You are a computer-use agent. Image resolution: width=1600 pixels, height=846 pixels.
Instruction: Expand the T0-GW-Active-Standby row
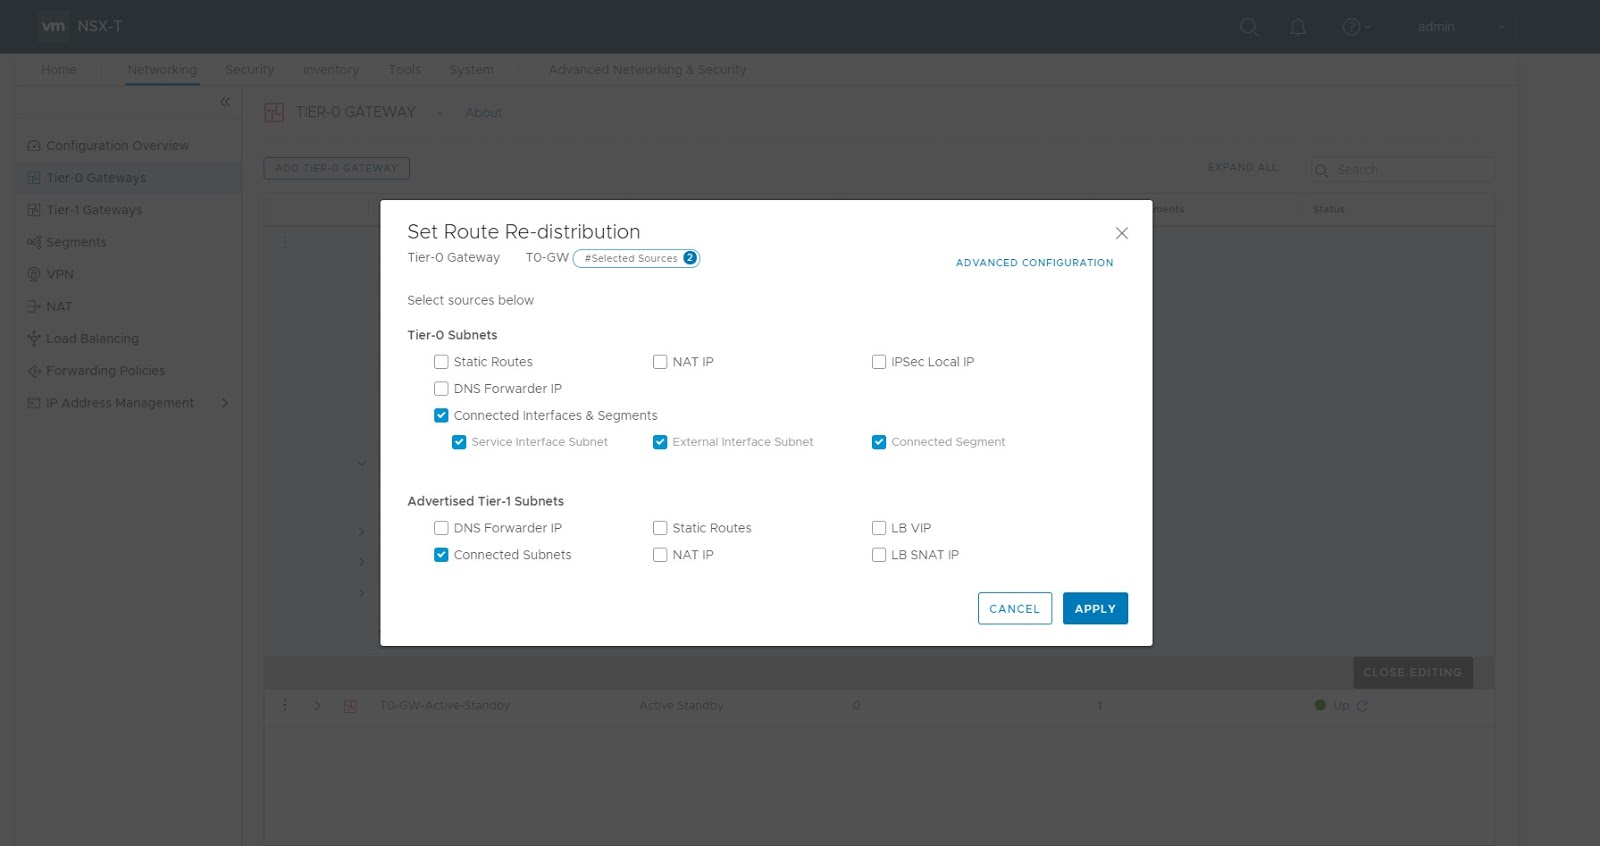(x=318, y=706)
